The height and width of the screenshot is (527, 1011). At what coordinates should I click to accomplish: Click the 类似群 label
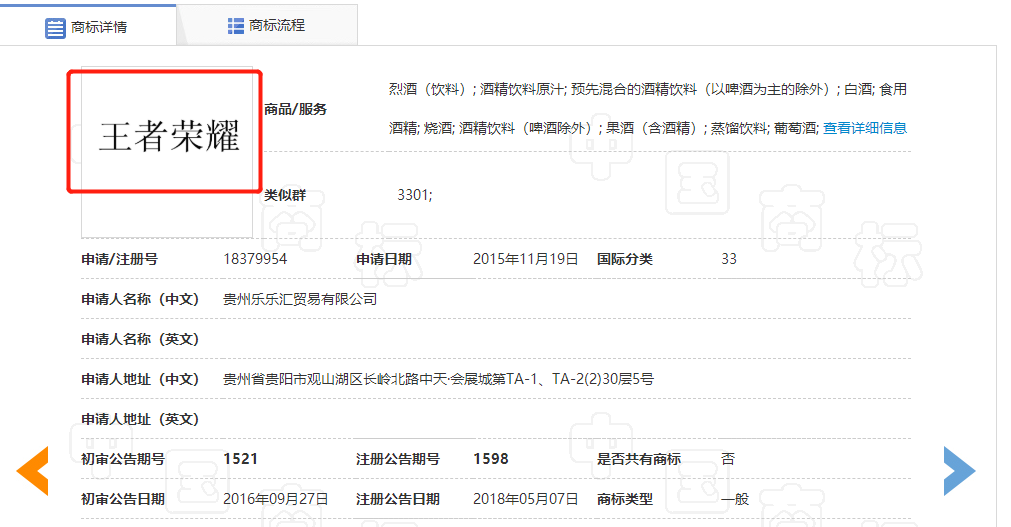[x=285, y=195]
